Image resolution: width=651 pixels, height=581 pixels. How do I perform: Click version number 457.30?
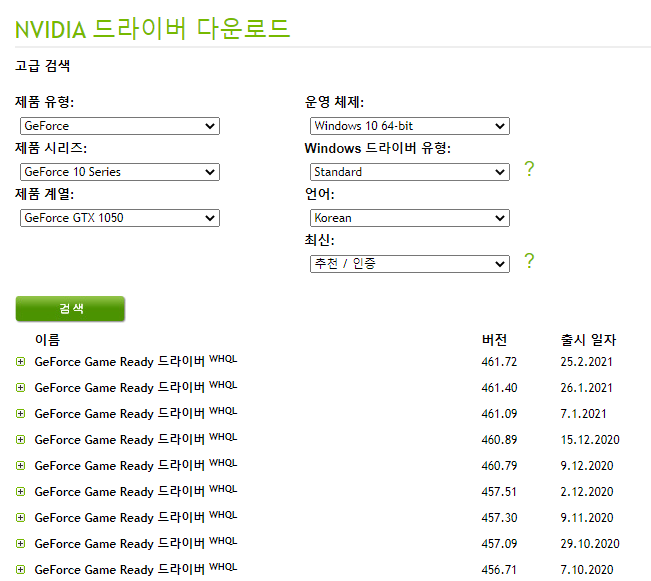[x=499, y=517]
